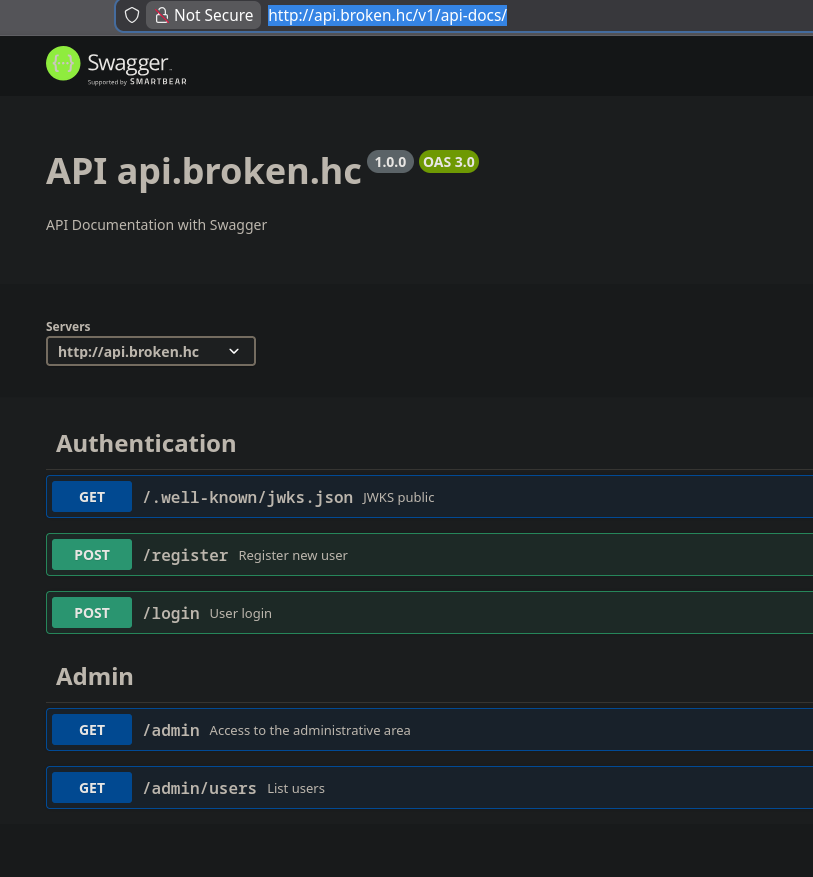813x877 pixels.
Task: Click the GET badge for /admin/users
Action: 92,788
